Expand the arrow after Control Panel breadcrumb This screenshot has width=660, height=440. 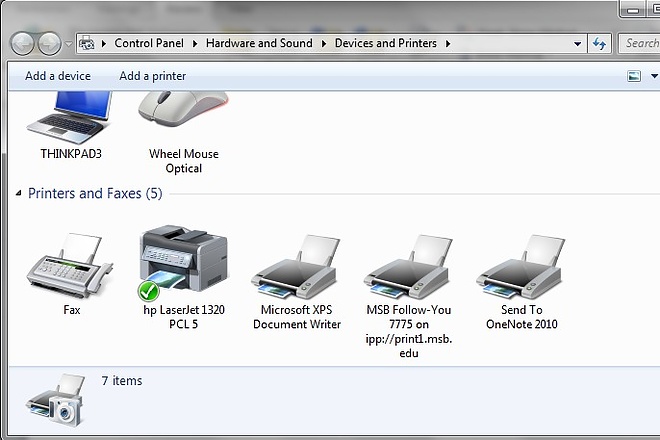pos(195,43)
